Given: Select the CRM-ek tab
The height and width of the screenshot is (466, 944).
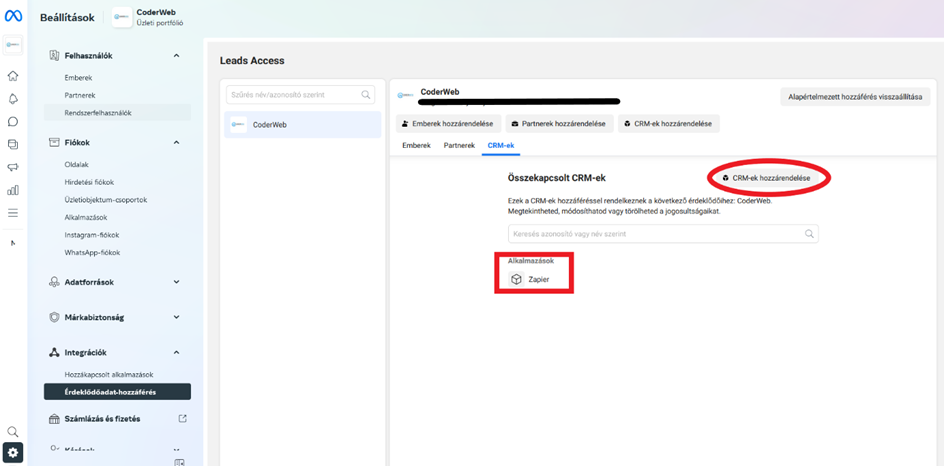Looking at the screenshot, I should (x=501, y=146).
